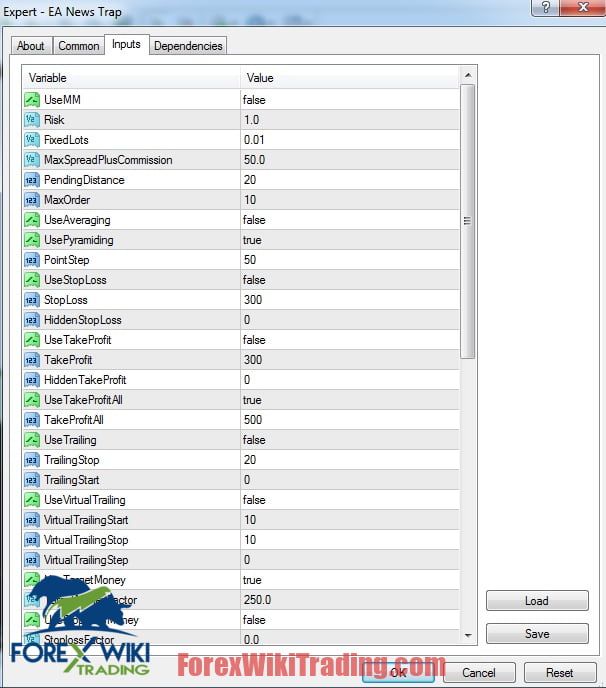Click the StopLoss integer icon

point(32,300)
